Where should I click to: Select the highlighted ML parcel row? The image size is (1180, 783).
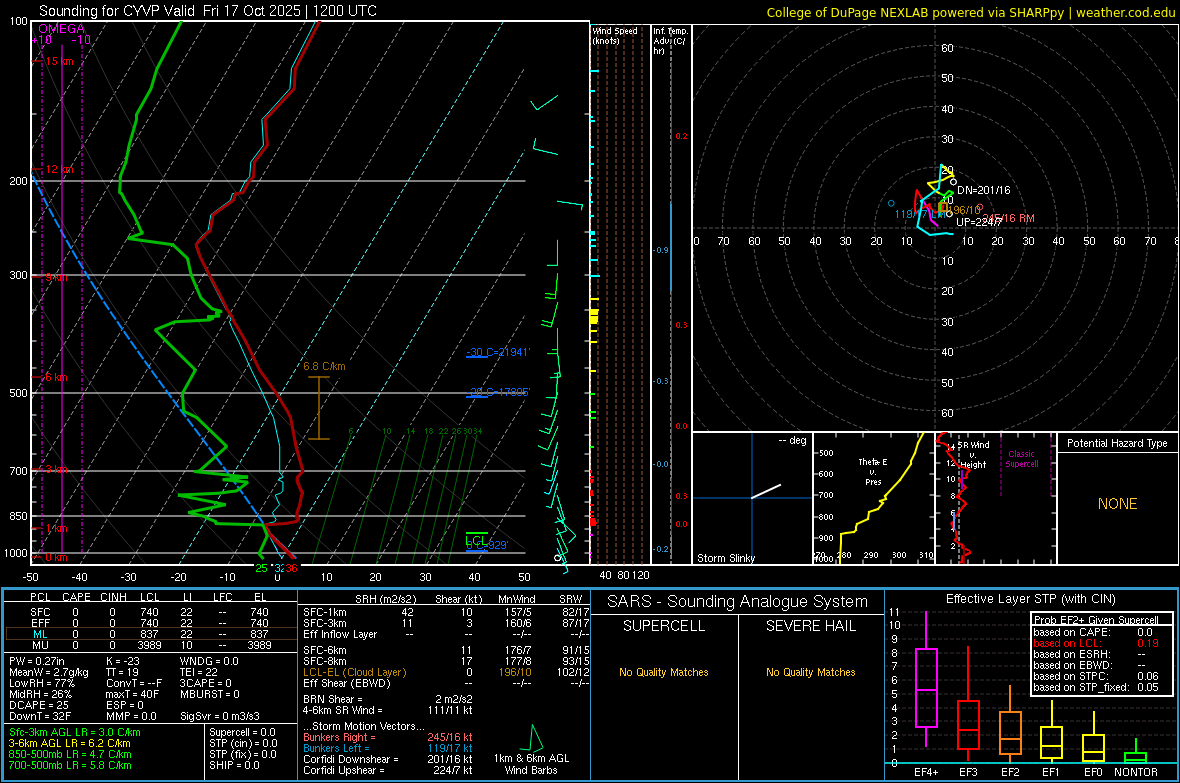click(x=151, y=634)
